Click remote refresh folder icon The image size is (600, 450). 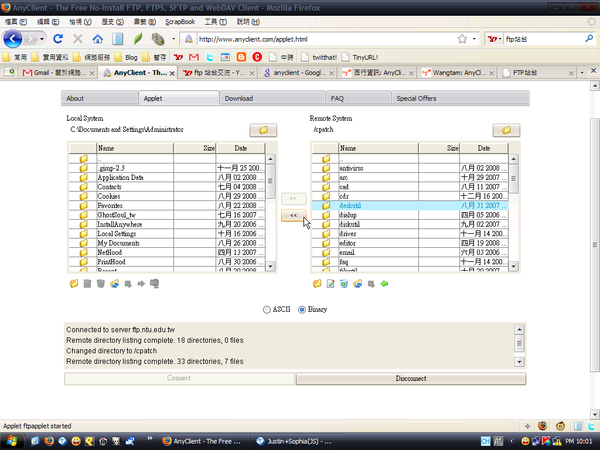click(x=358, y=284)
